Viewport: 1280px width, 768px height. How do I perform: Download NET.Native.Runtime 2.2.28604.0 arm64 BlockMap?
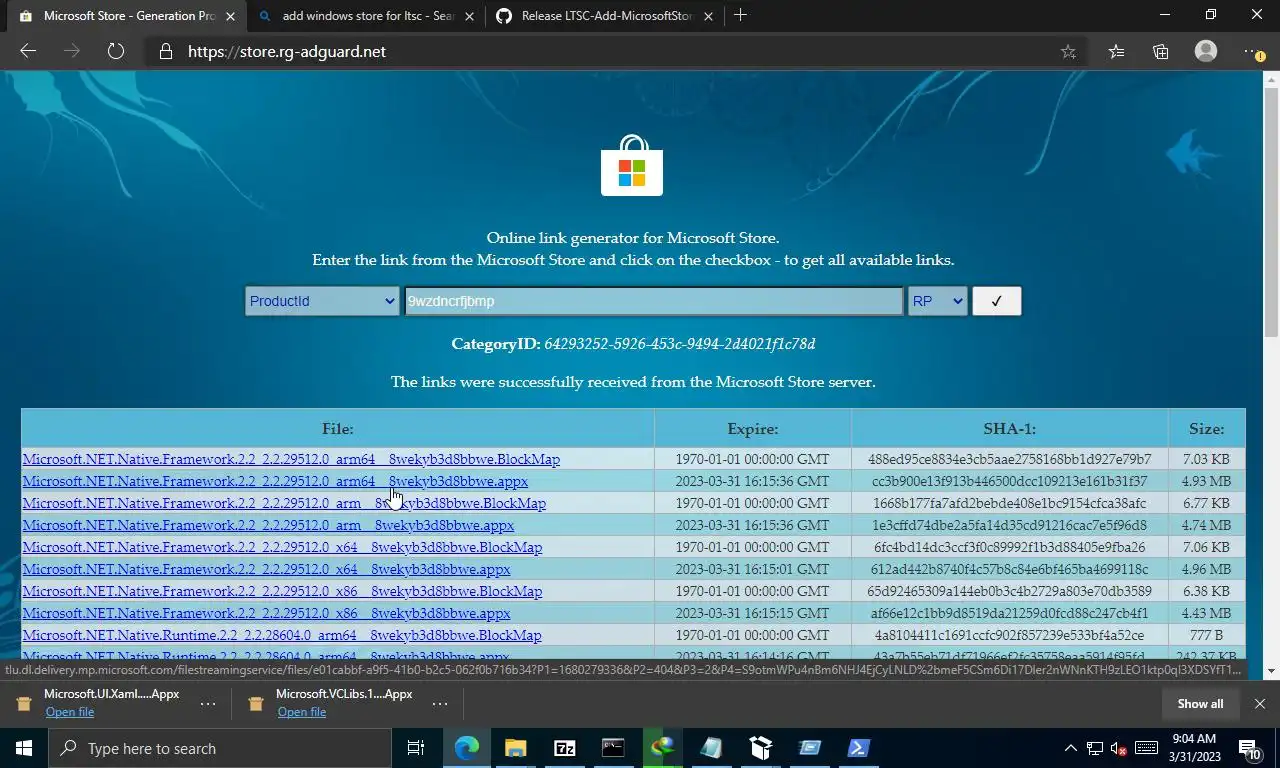point(282,635)
